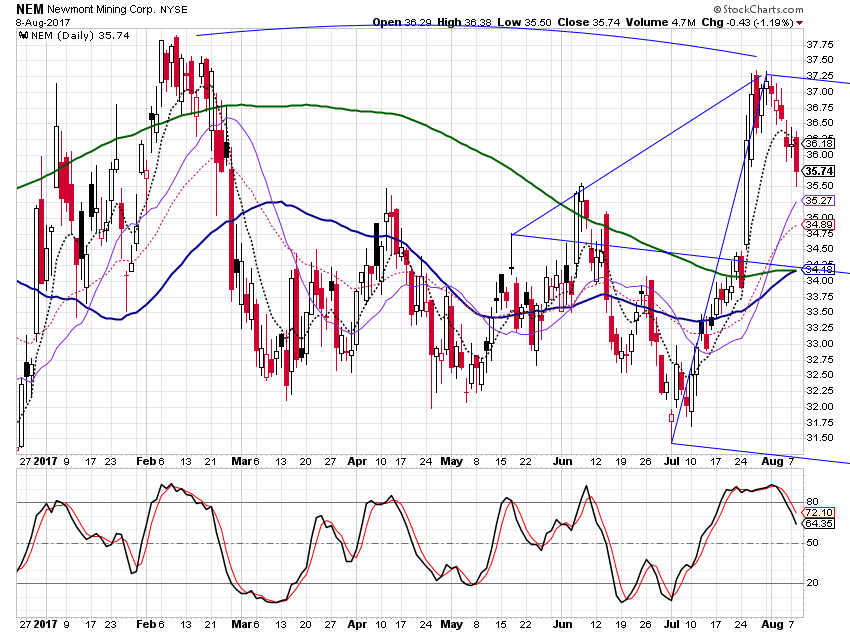
Task: Click the Jun label on the stochastic panel date axis
Action: point(563,624)
